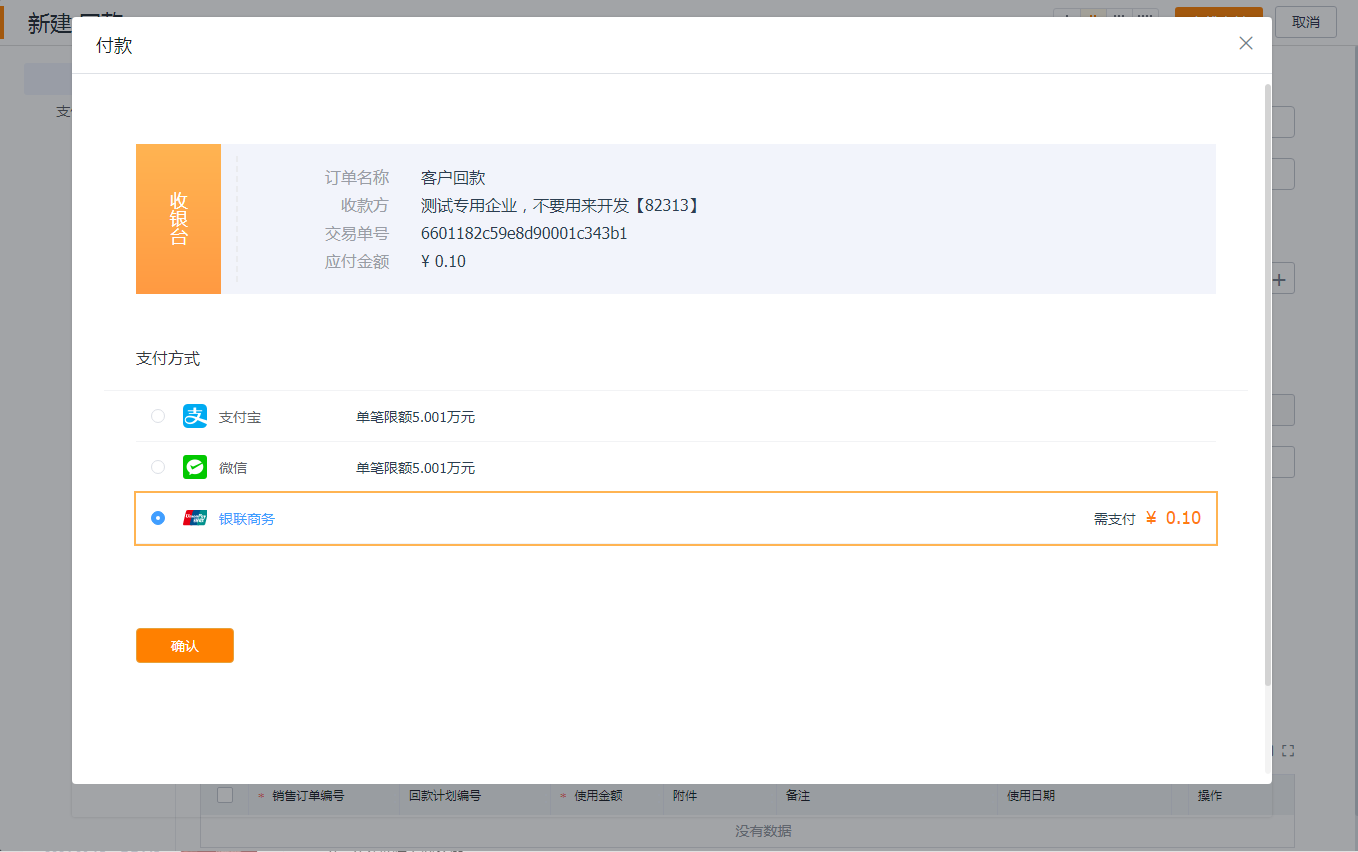Click the 银联商务 label text

247,519
